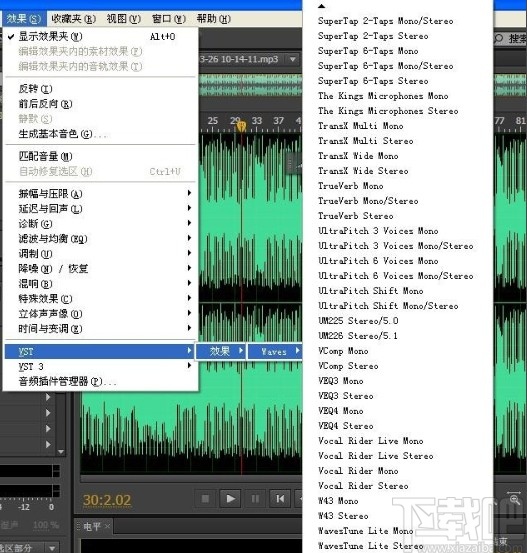Open the Waves submenu entry

point(275,351)
